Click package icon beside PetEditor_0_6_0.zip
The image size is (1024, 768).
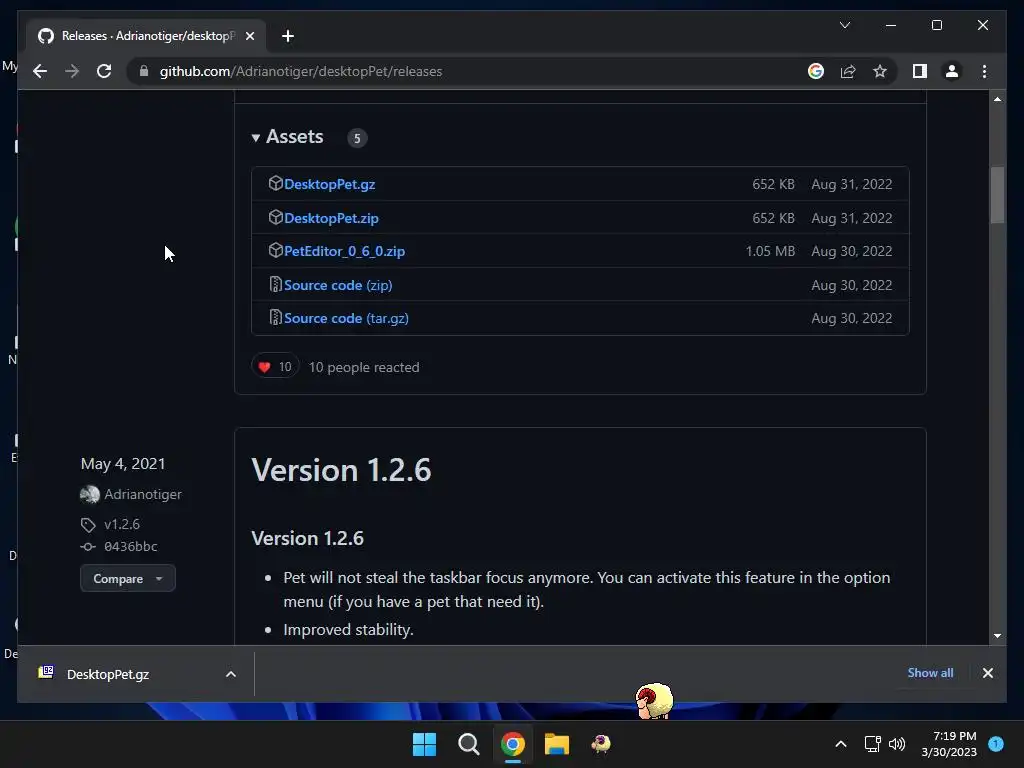tap(275, 250)
